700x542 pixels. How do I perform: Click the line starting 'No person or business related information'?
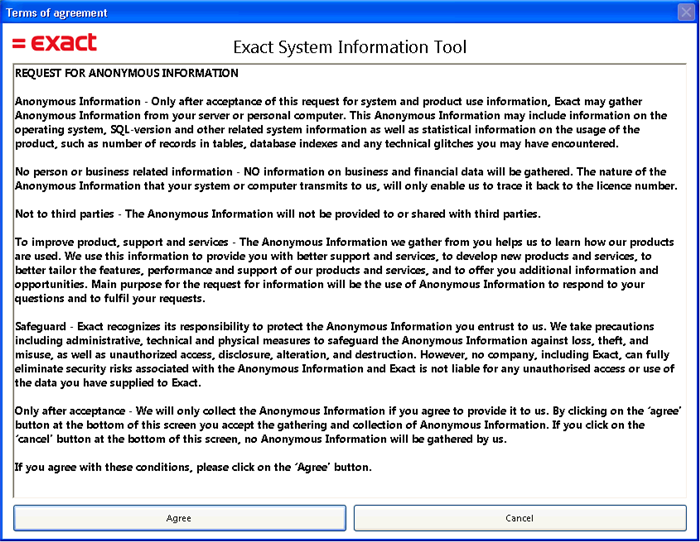coord(341,172)
